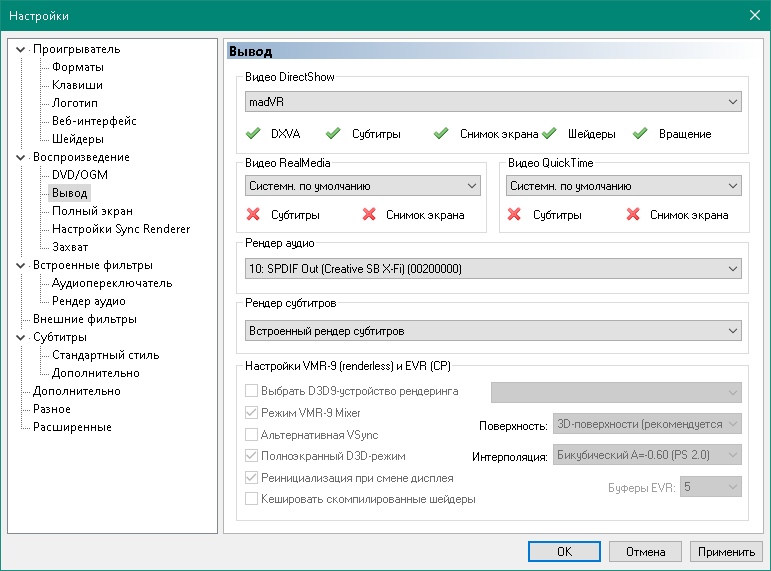Open the Видео QuickTime dropdown
771x571 pixels.
pyautogui.click(x=623, y=186)
